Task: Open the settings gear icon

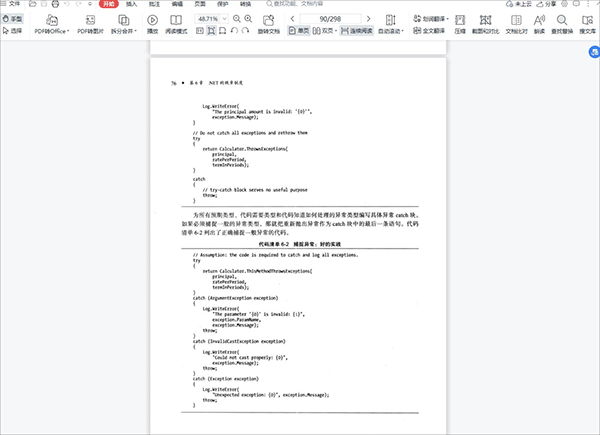Action: (x=564, y=4)
